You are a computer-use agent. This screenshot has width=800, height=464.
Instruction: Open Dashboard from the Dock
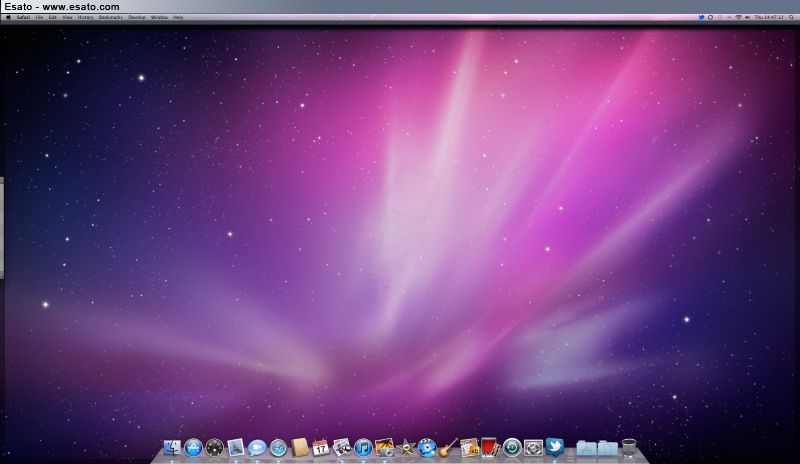214,448
